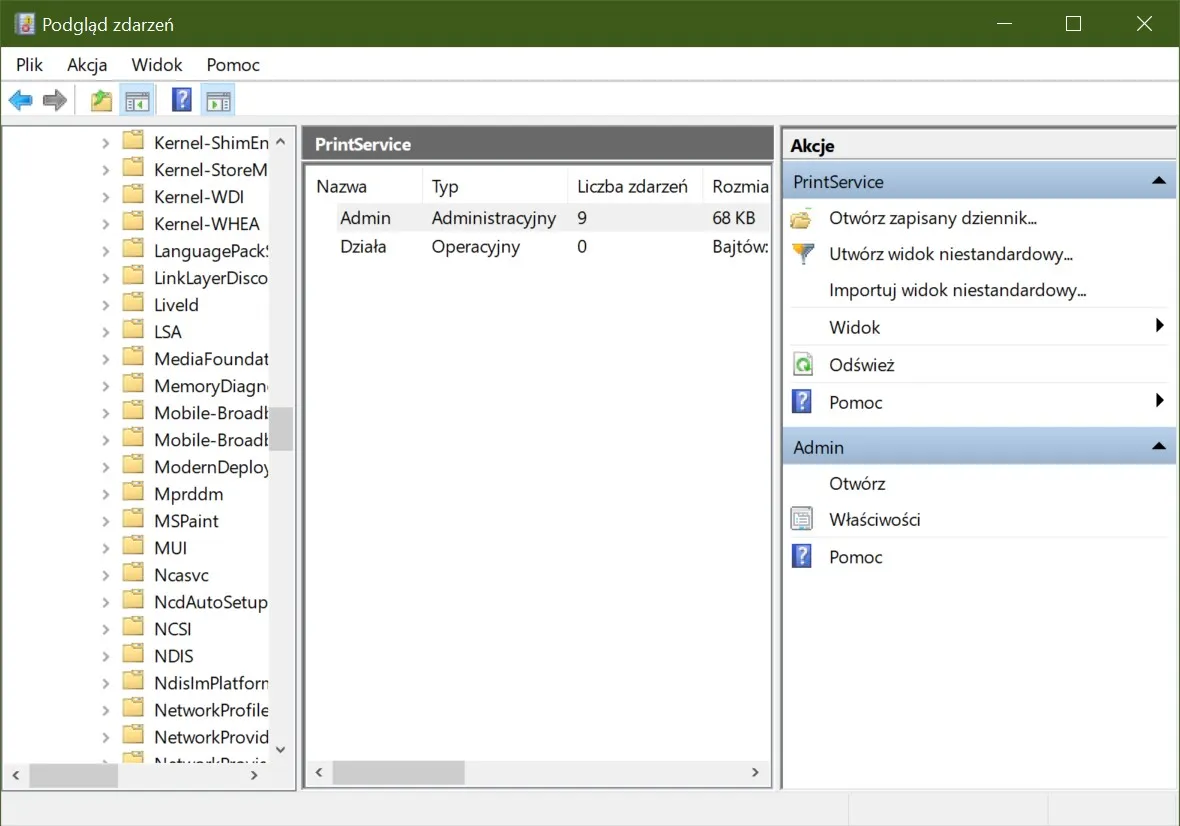Viewport: 1180px width, 826px height.
Task: Click the Forward navigation arrow in the toolbar
Action: [x=55, y=99]
